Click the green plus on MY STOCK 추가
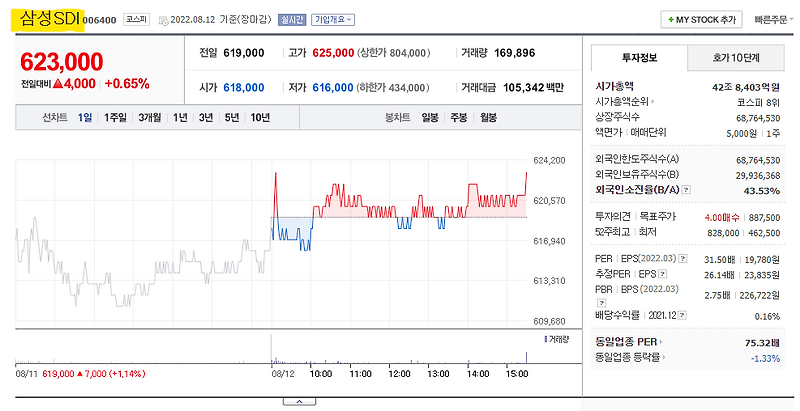The height and width of the screenshot is (411, 800). [x=670, y=20]
